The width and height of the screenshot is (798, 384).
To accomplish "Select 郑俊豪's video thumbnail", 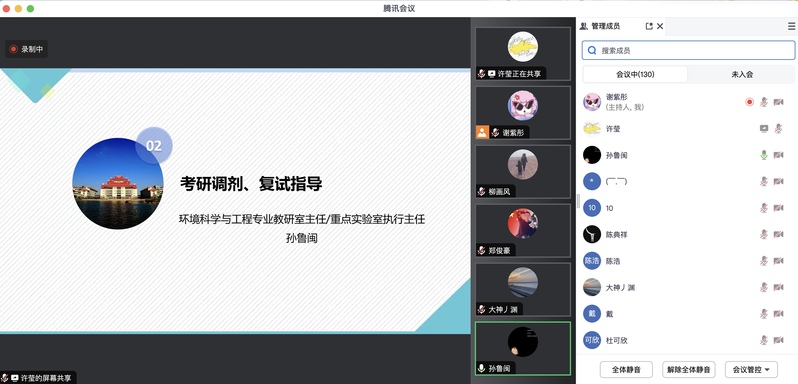I will click(x=523, y=231).
